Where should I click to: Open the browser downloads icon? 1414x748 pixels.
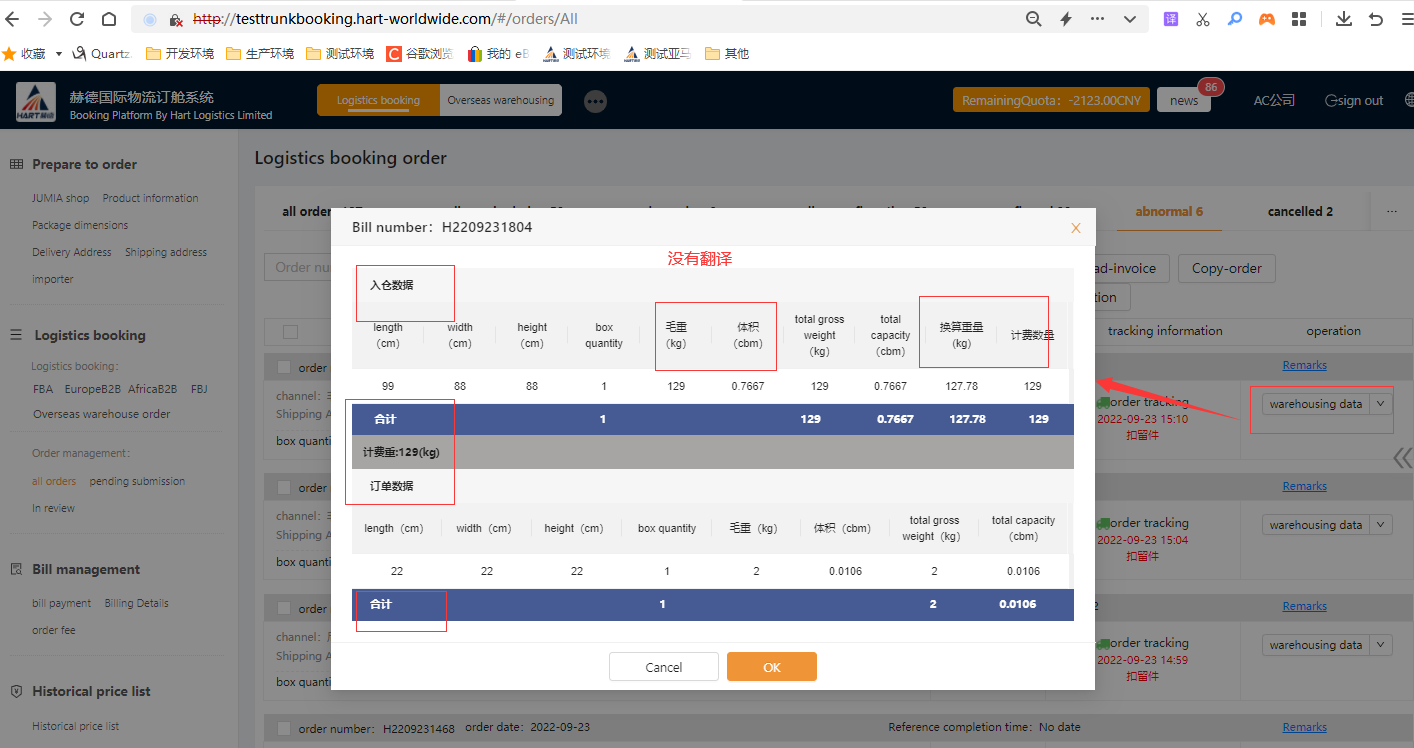(x=1344, y=19)
